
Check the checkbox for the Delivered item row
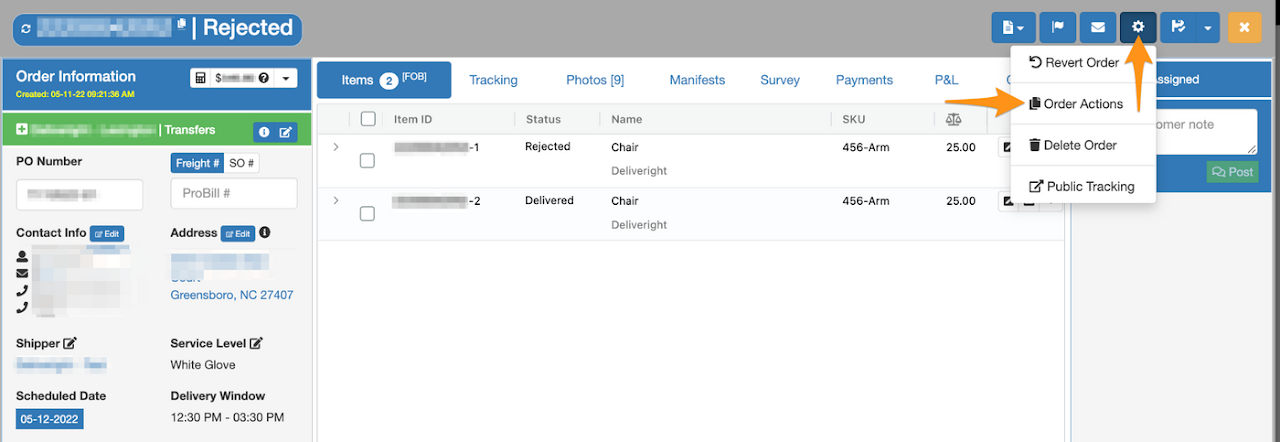[367, 214]
